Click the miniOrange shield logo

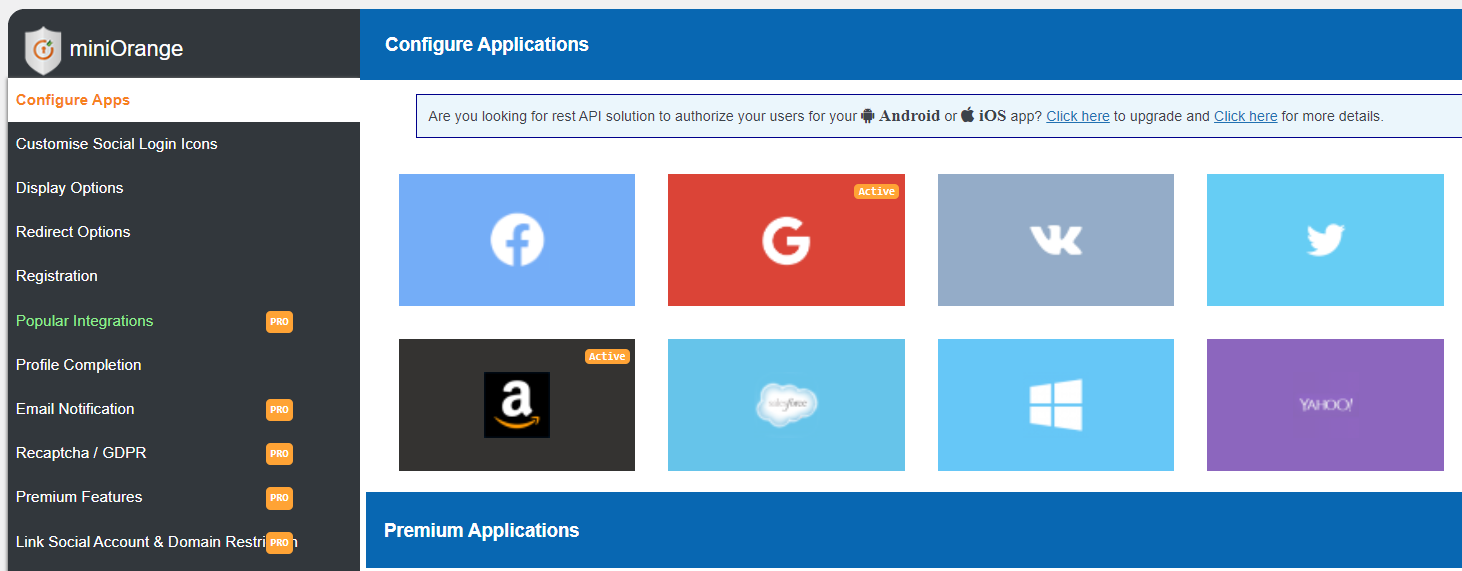point(43,50)
